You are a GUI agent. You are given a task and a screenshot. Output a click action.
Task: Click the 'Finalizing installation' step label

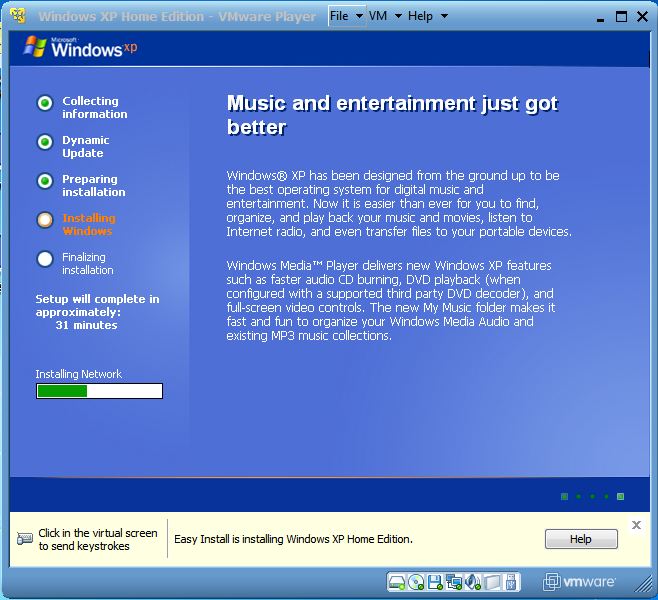[88, 263]
